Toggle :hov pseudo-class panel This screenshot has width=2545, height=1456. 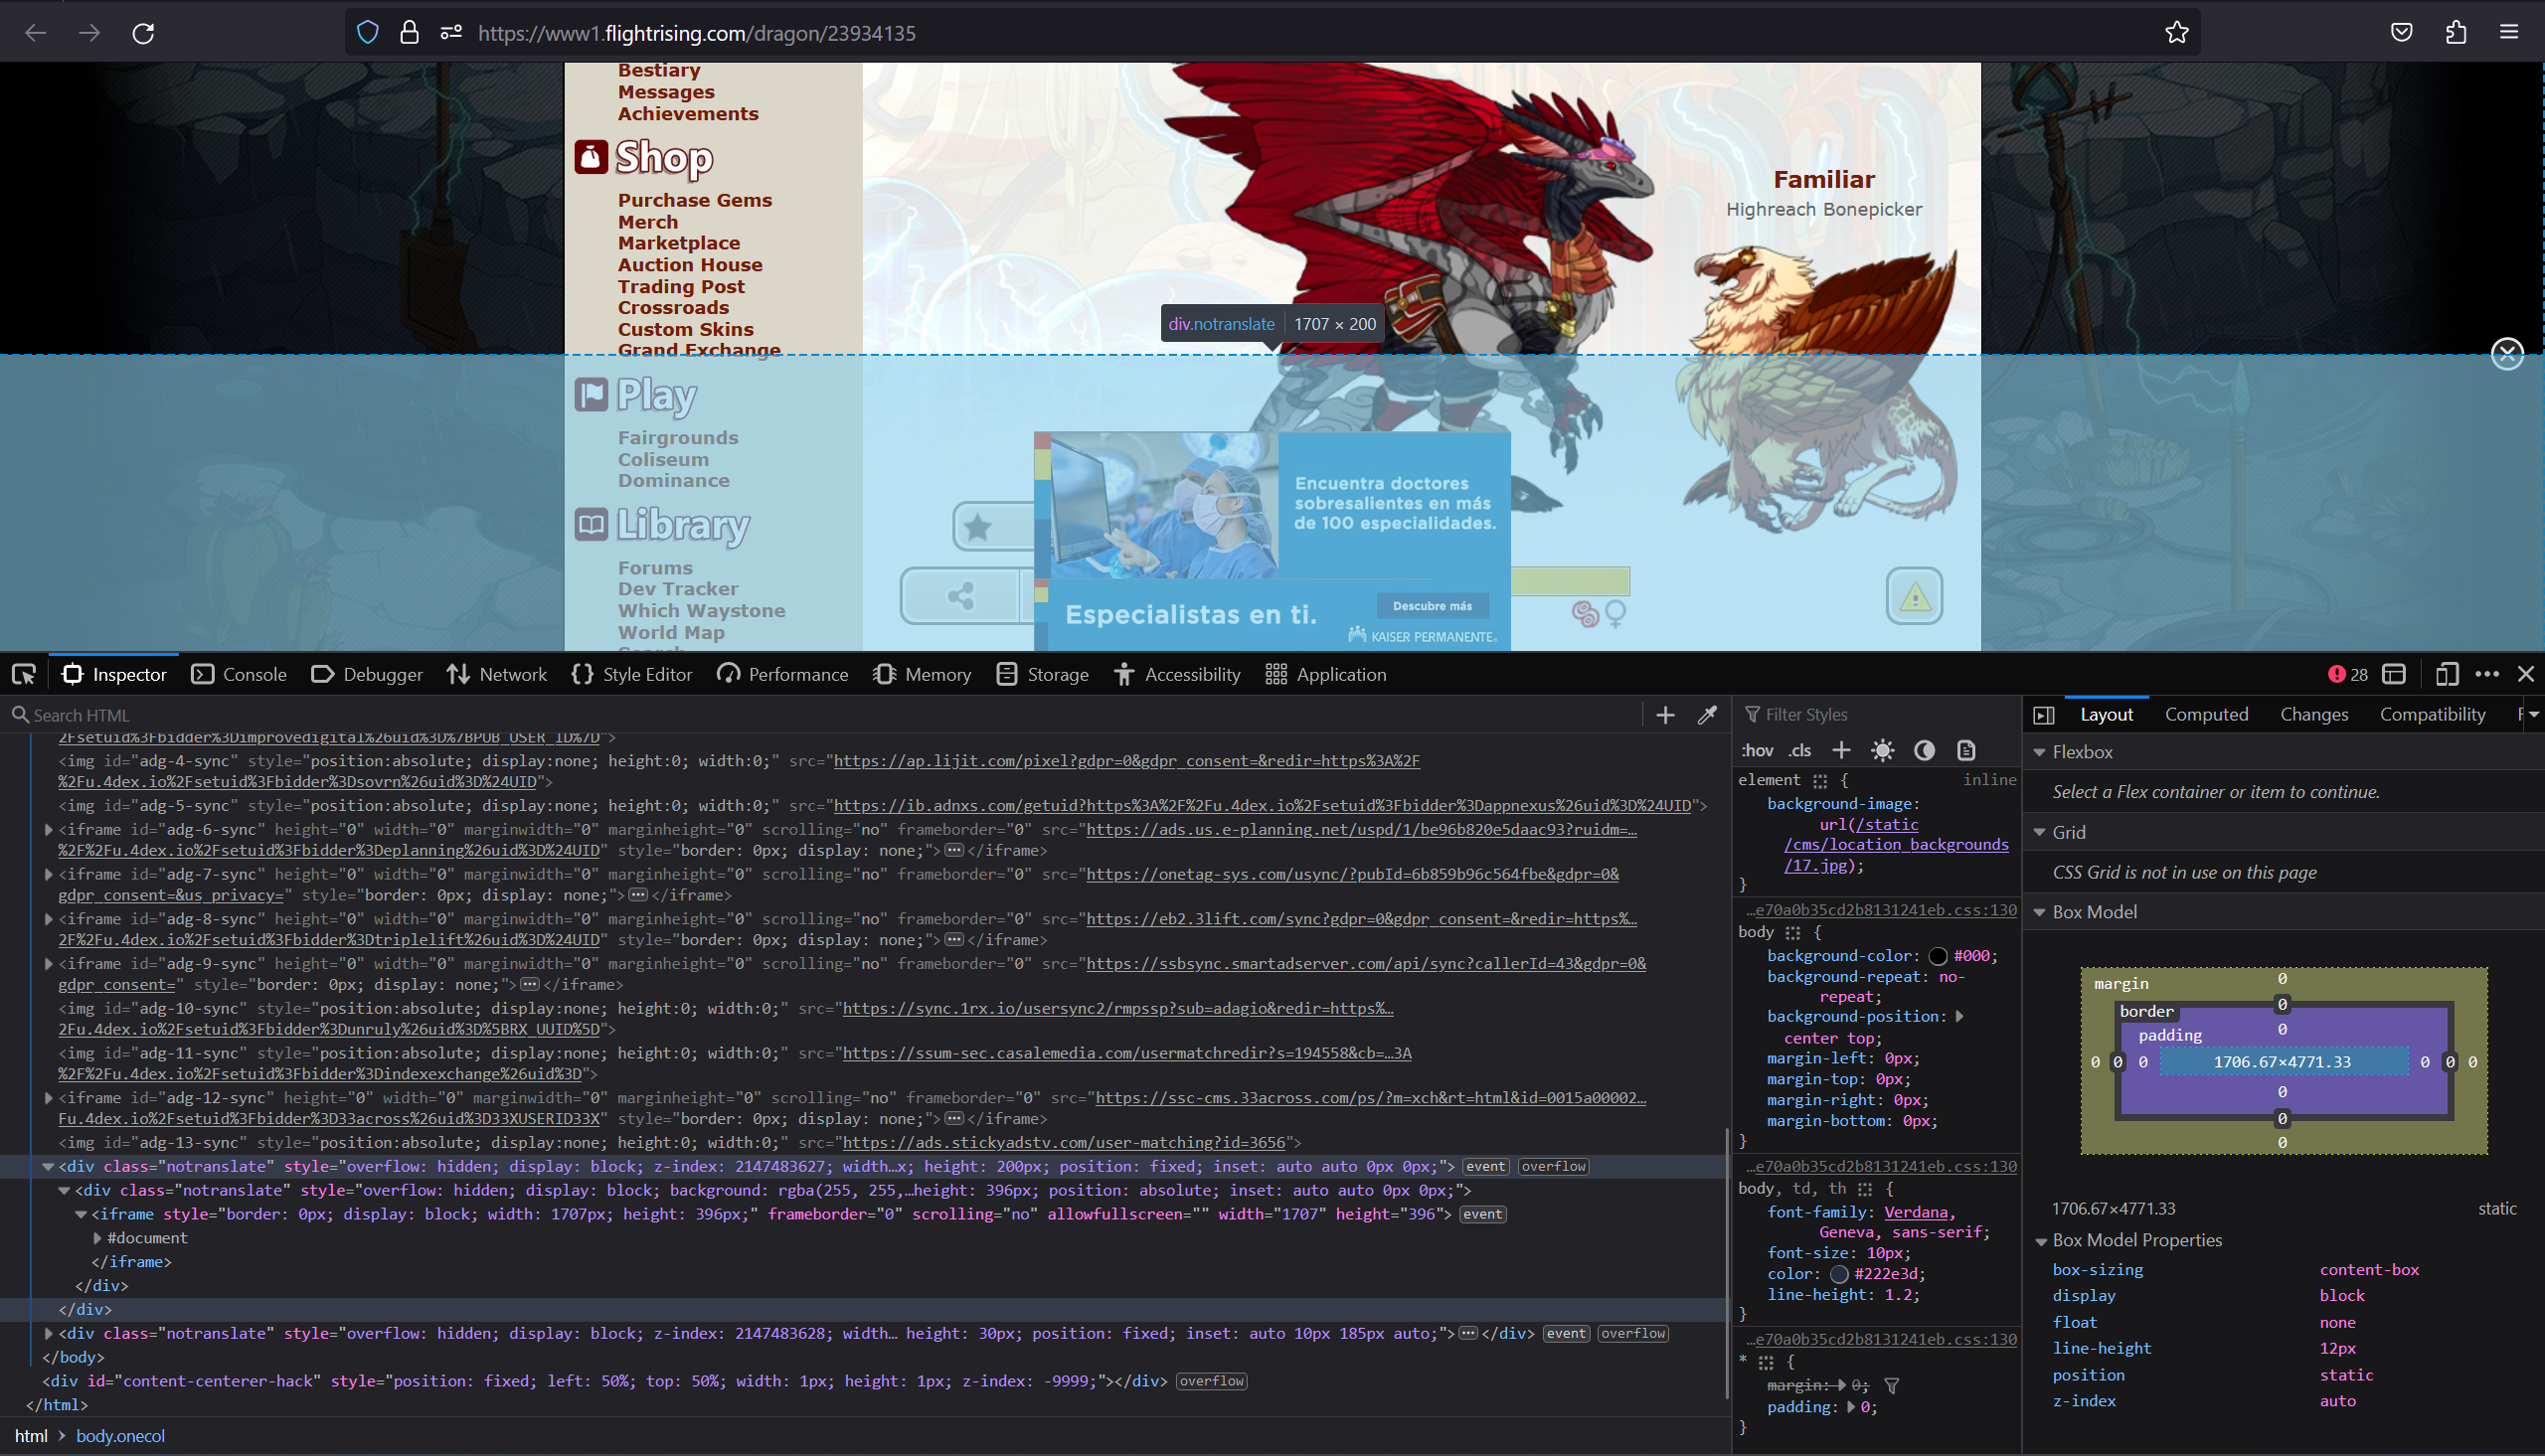tap(1757, 751)
